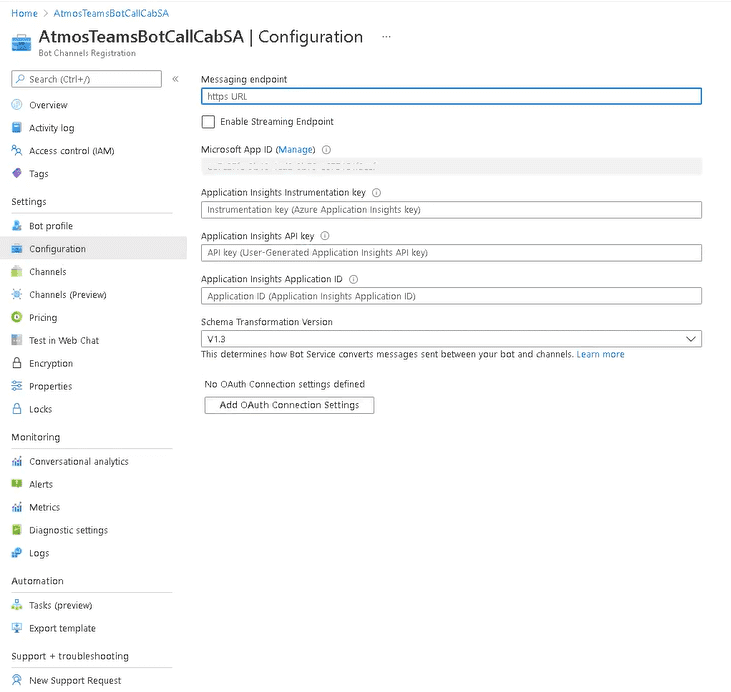Go to Bot profile menu item
Viewport: 731px width, 692px height.
point(51,226)
